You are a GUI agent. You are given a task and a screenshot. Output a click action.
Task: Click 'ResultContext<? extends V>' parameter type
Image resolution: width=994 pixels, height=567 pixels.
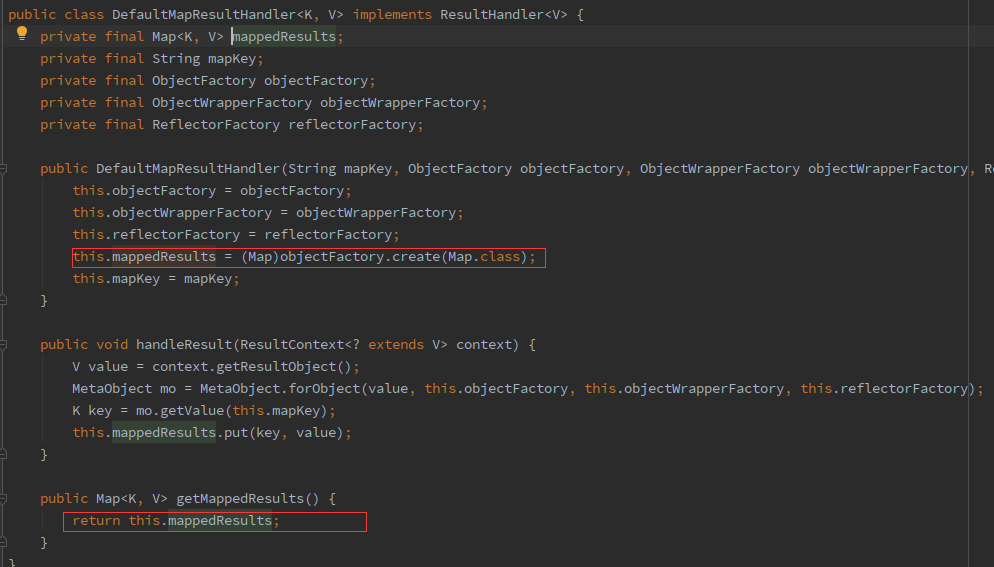344,345
